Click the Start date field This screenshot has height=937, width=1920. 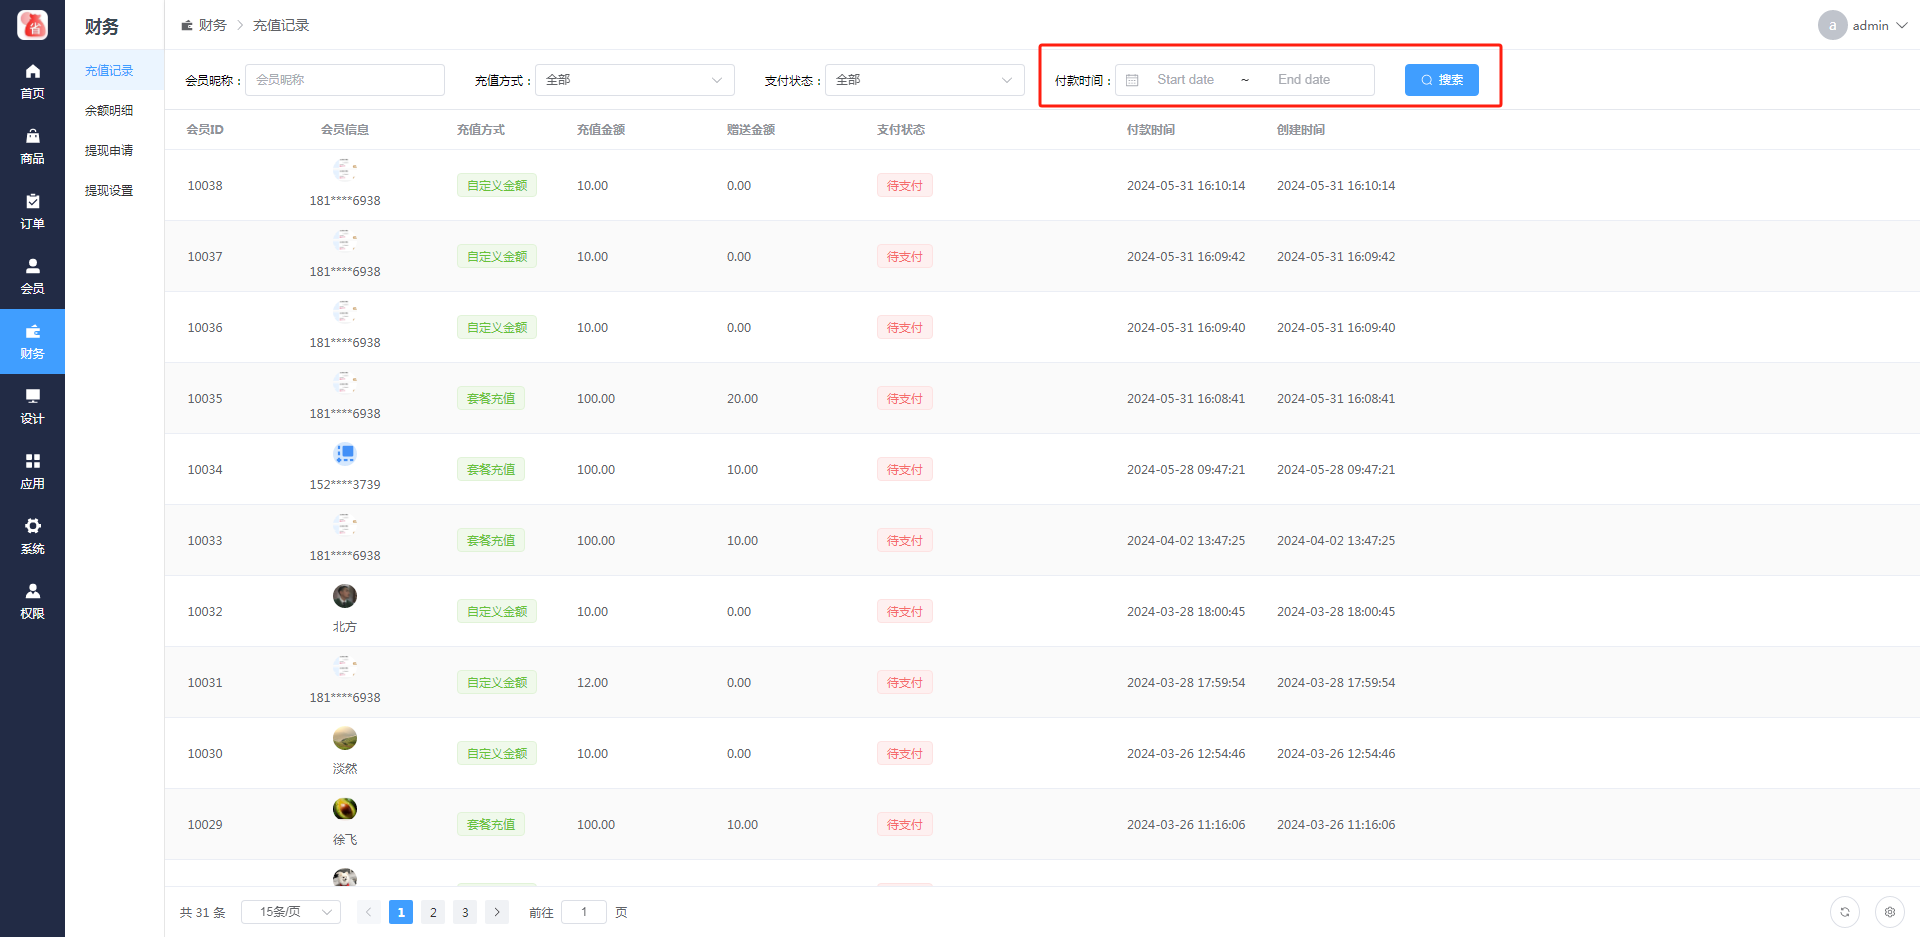1186,80
